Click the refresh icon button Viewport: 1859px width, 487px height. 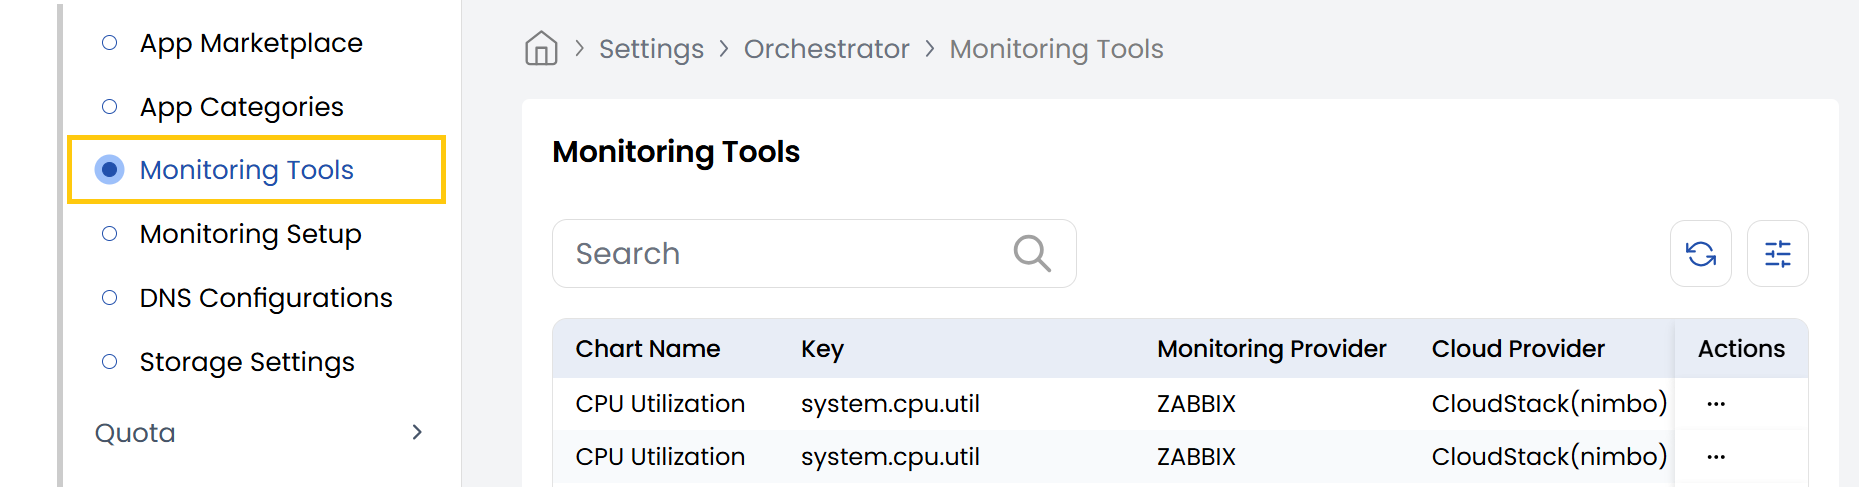[1700, 254]
